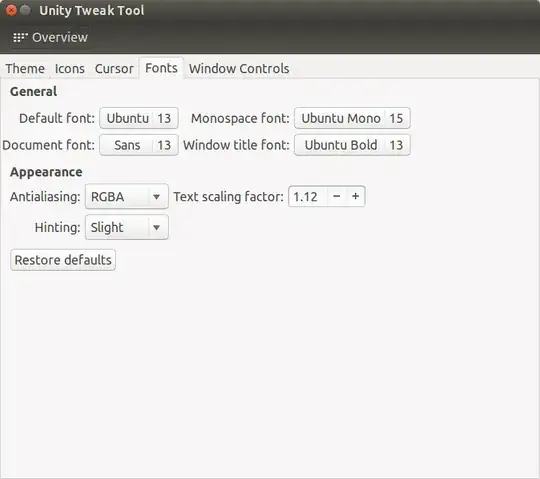The height and width of the screenshot is (479, 540).
Task: Open the Overview grid icon
Action: point(20,37)
